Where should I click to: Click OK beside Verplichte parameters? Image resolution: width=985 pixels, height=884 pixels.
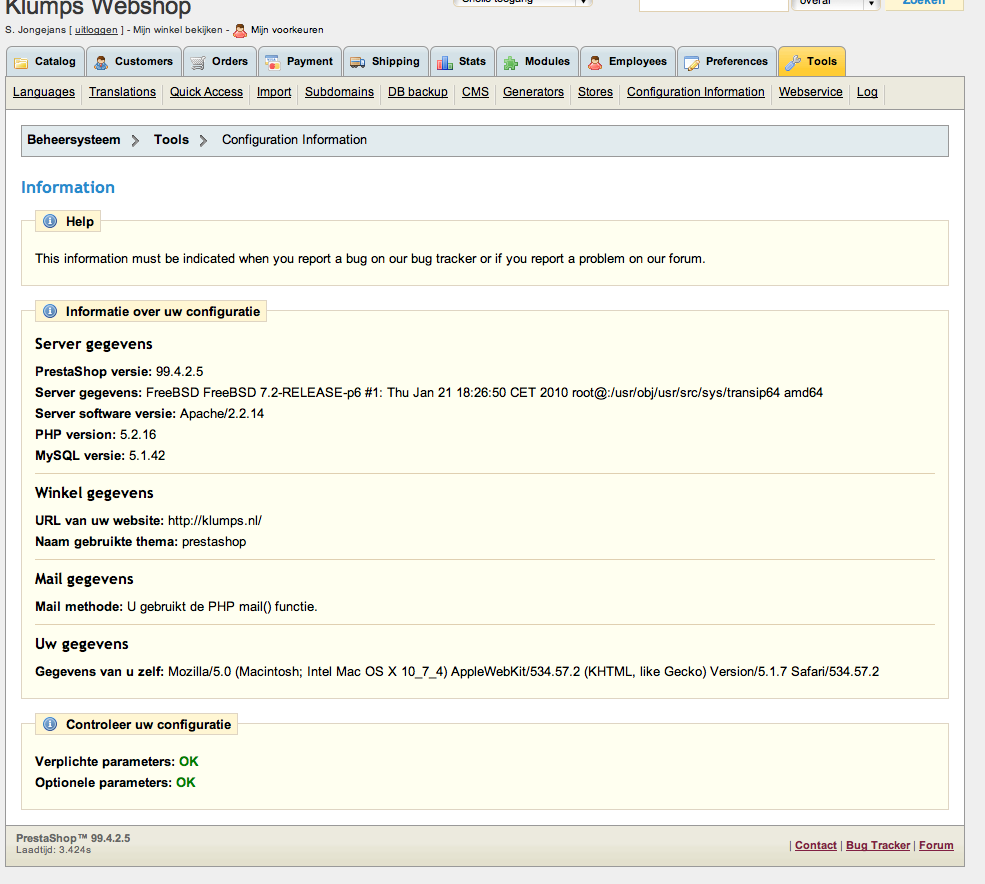[x=188, y=761]
